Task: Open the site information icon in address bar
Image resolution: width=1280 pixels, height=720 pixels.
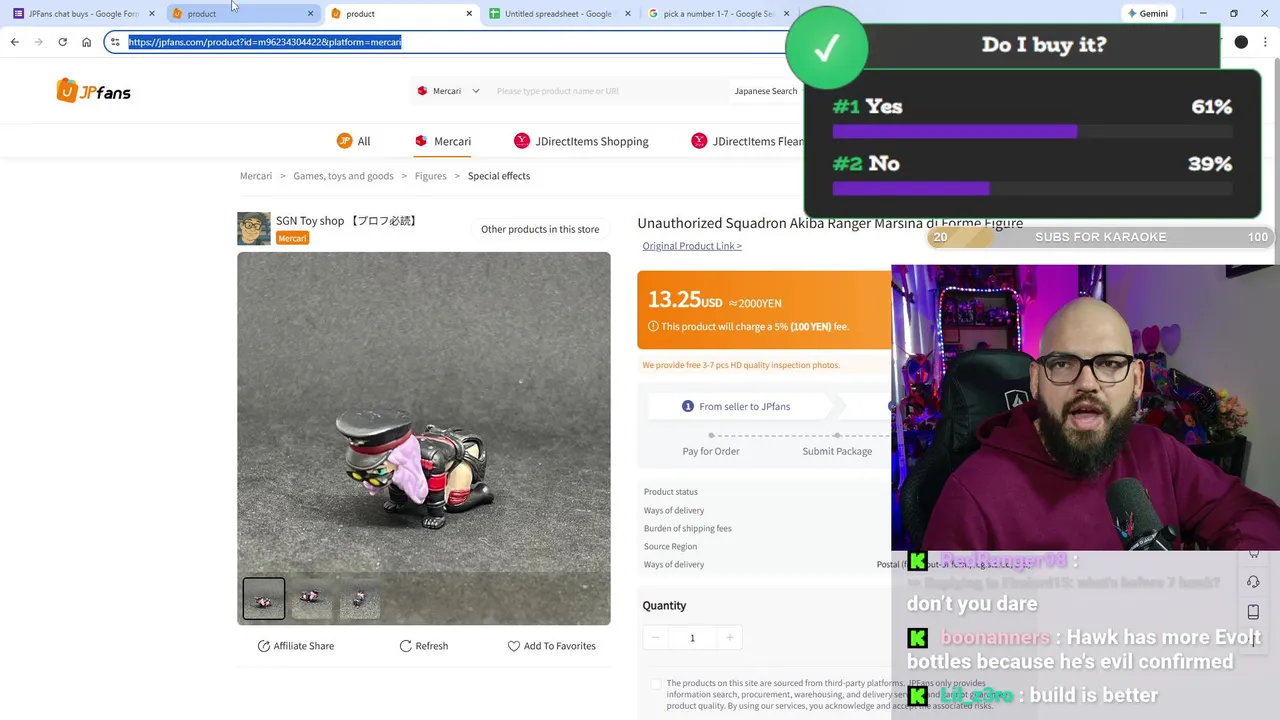Action: tap(115, 42)
